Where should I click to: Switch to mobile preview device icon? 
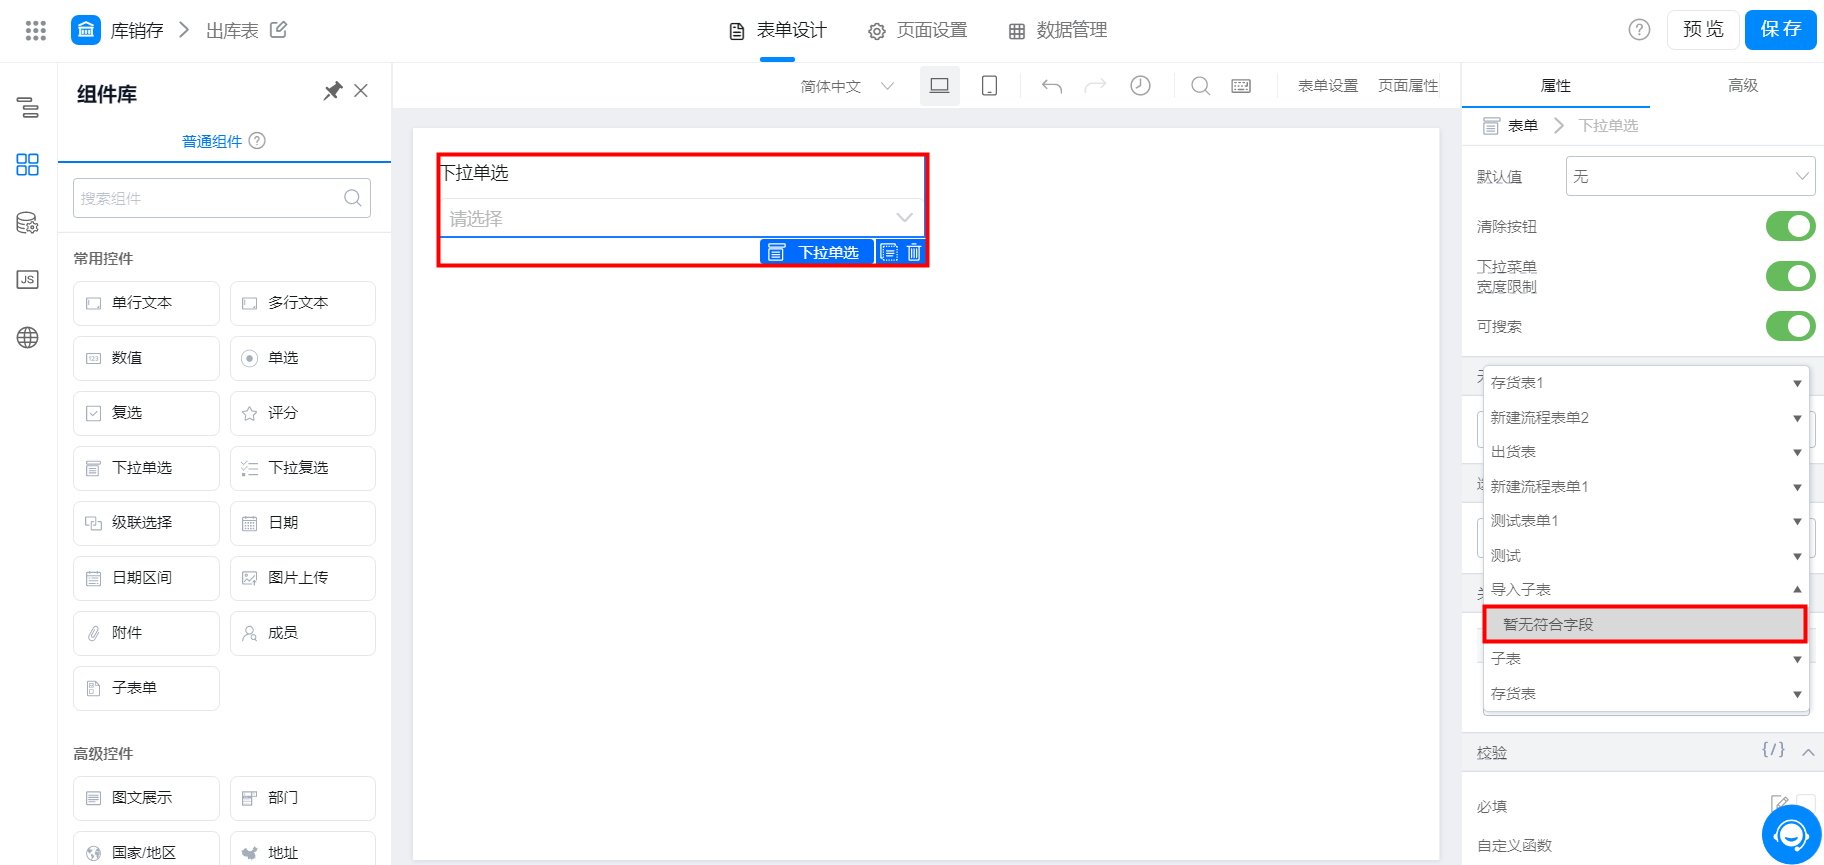click(x=989, y=86)
